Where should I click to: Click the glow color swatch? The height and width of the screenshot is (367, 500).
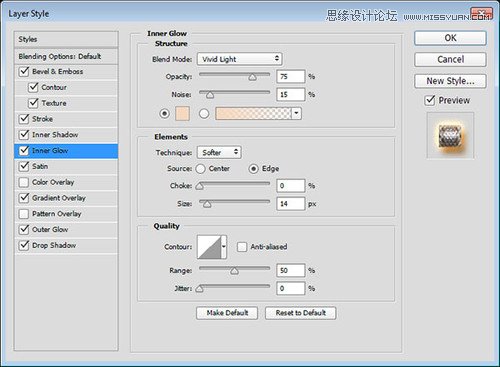click(182, 114)
